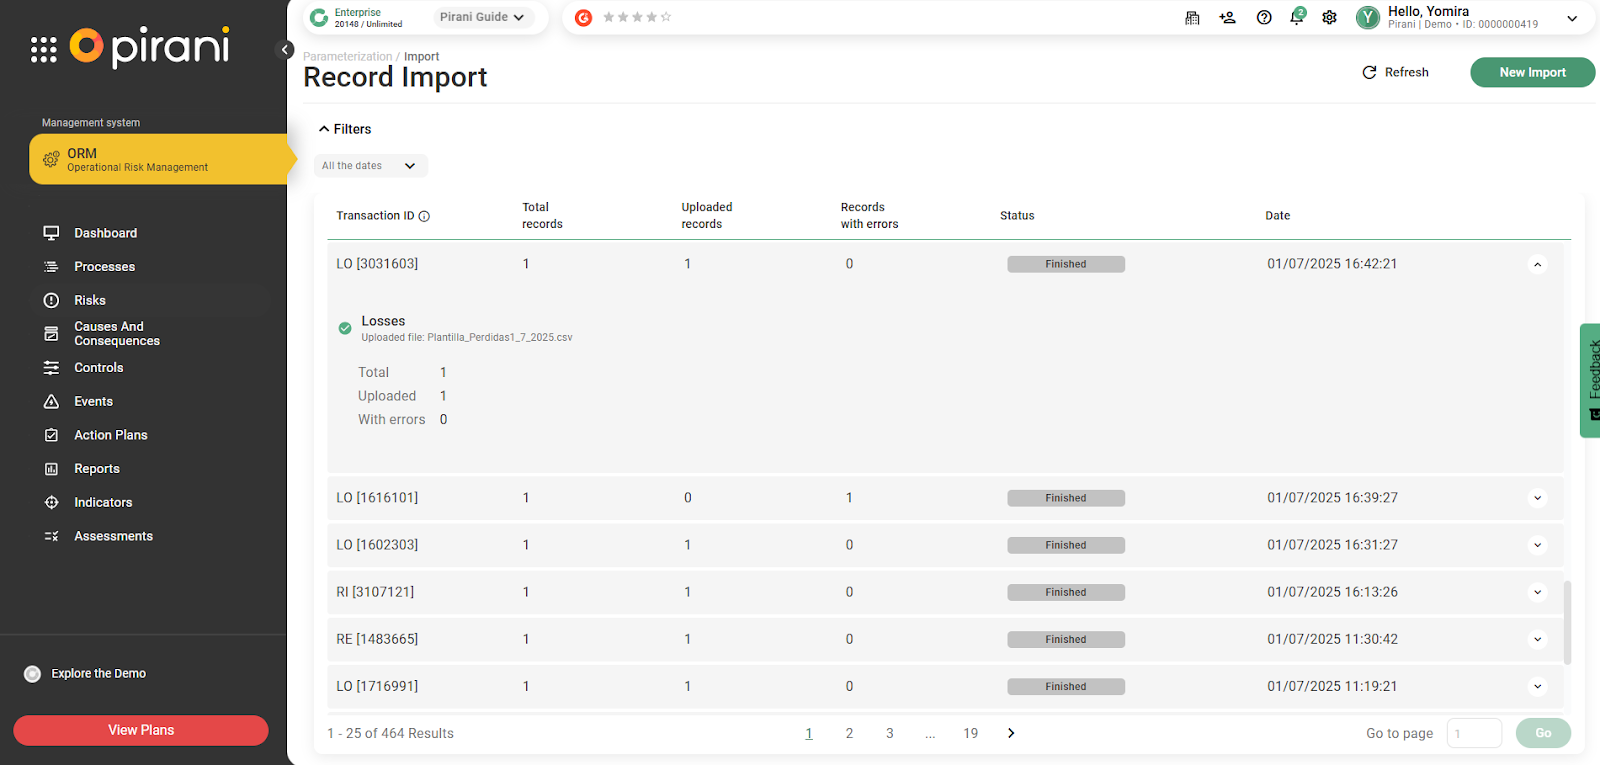
Task: Go to page 3
Action: coord(889,733)
